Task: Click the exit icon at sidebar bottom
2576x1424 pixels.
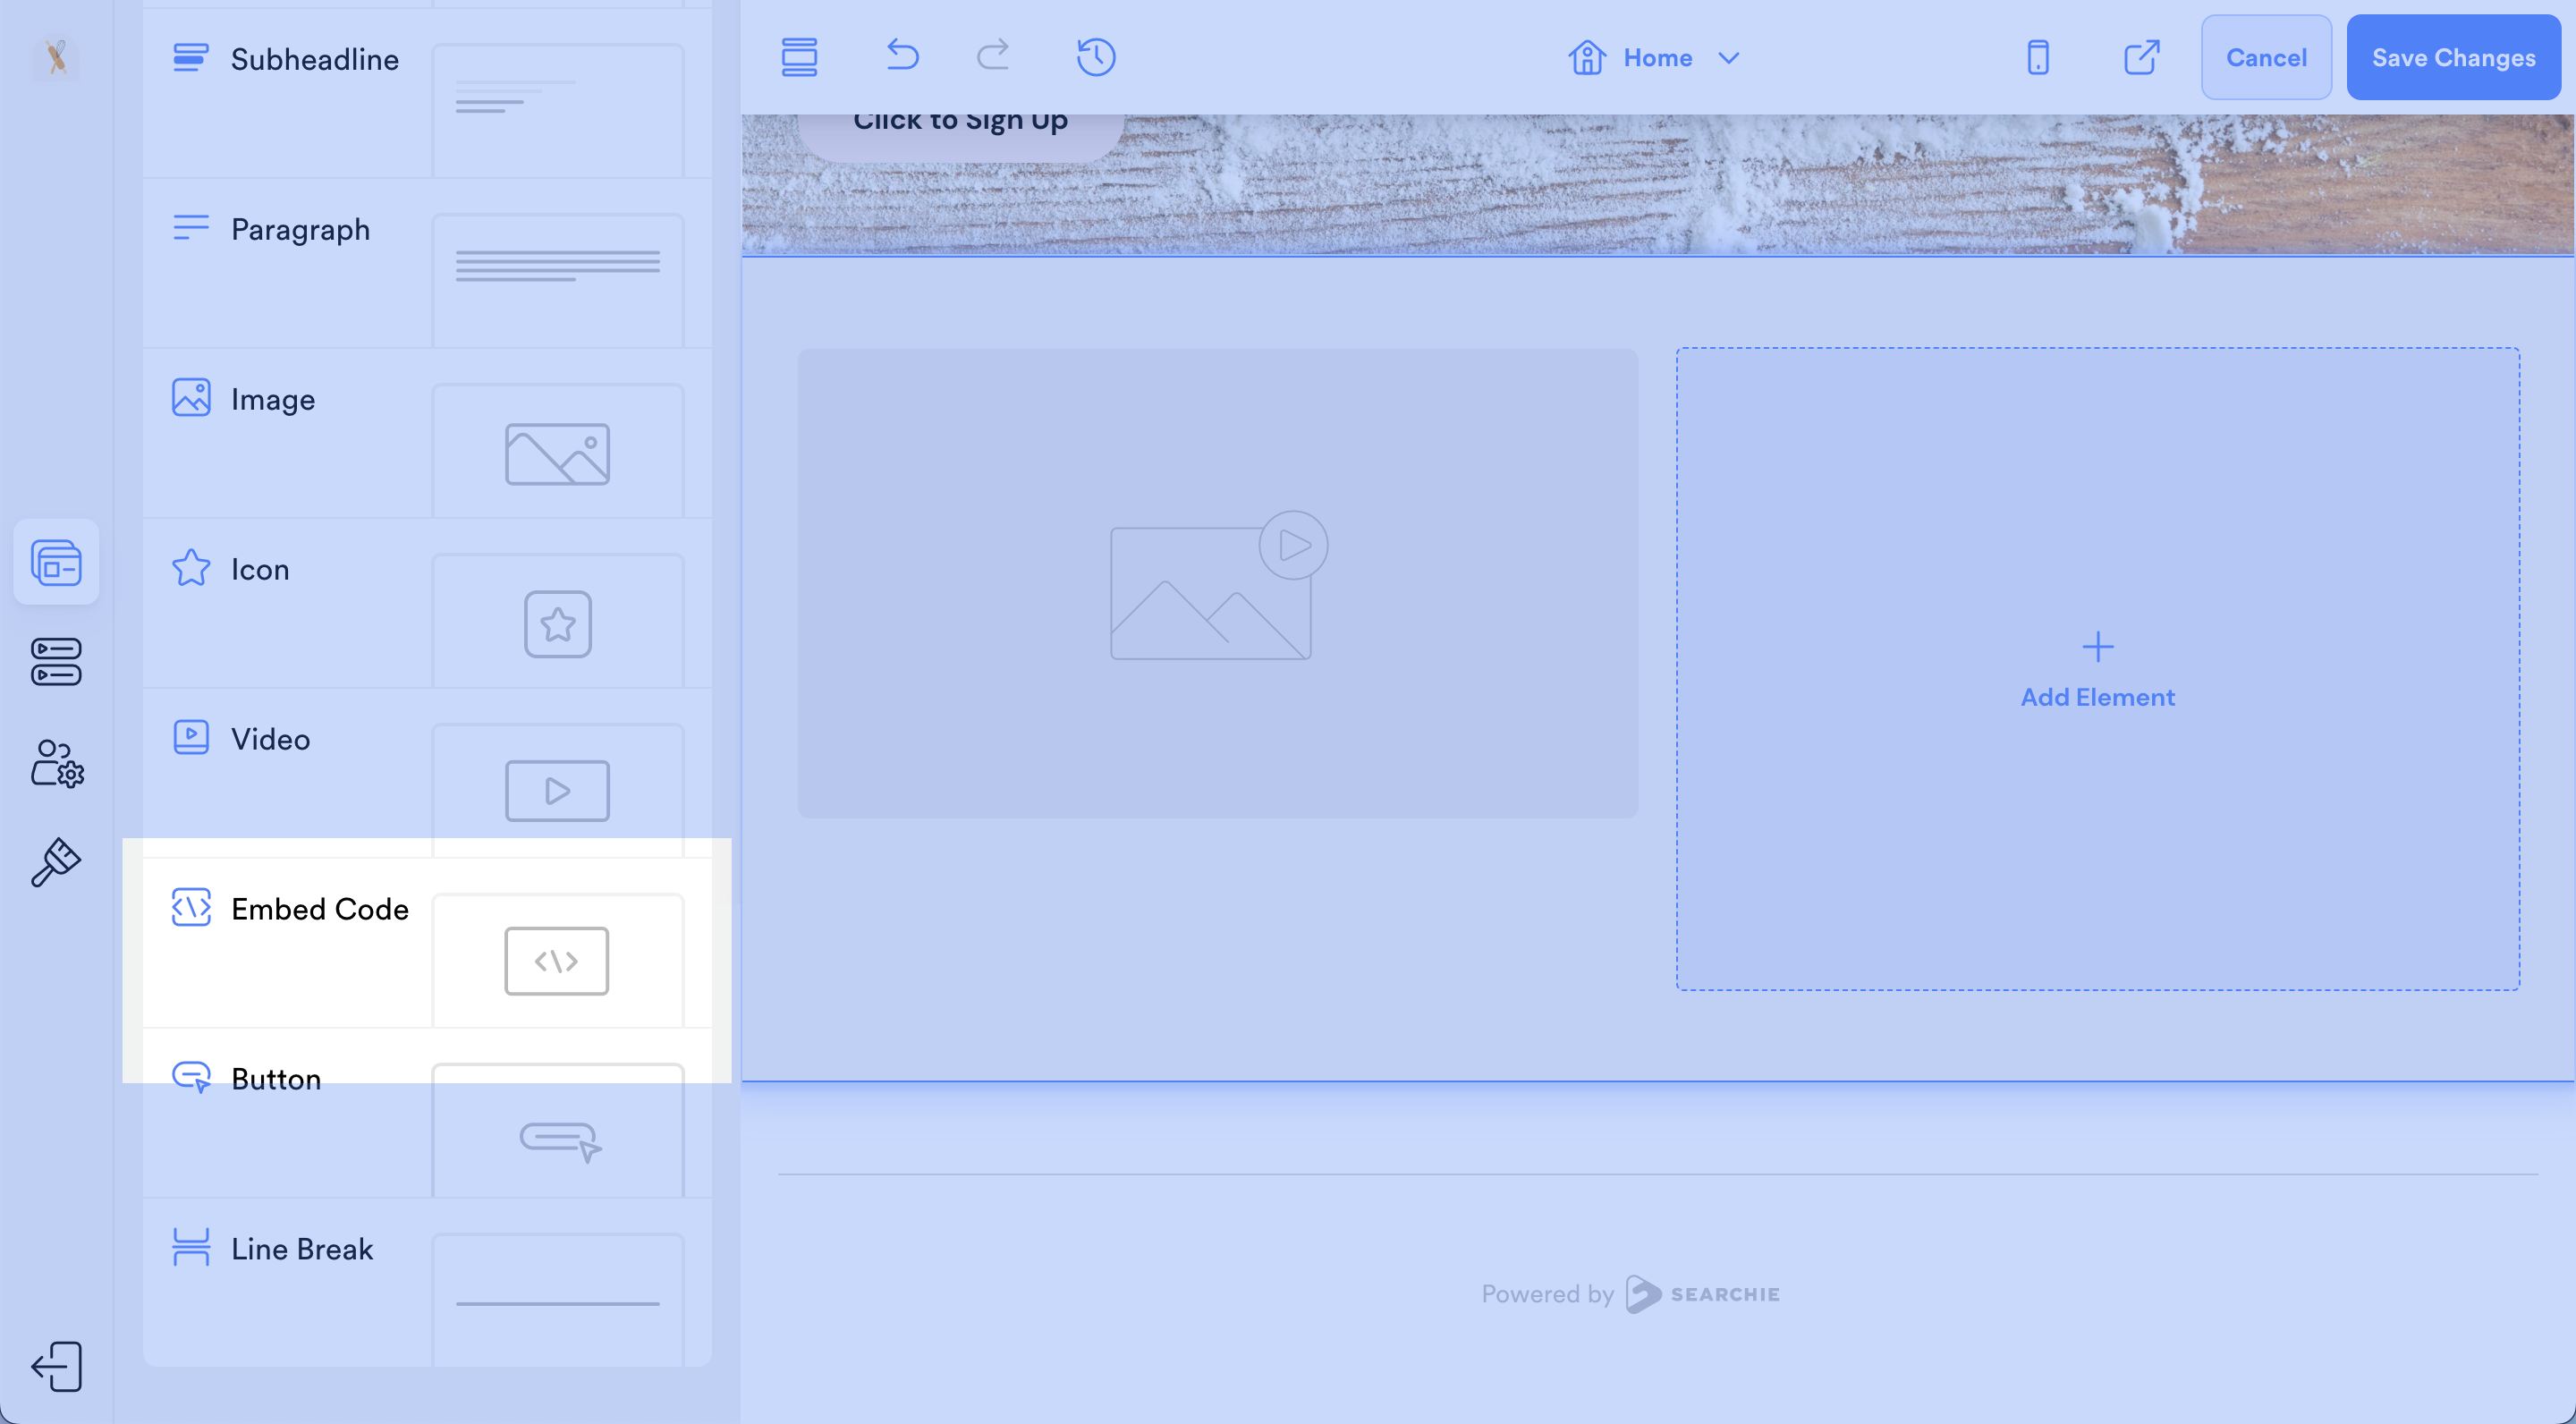Action: tap(56, 1366)
